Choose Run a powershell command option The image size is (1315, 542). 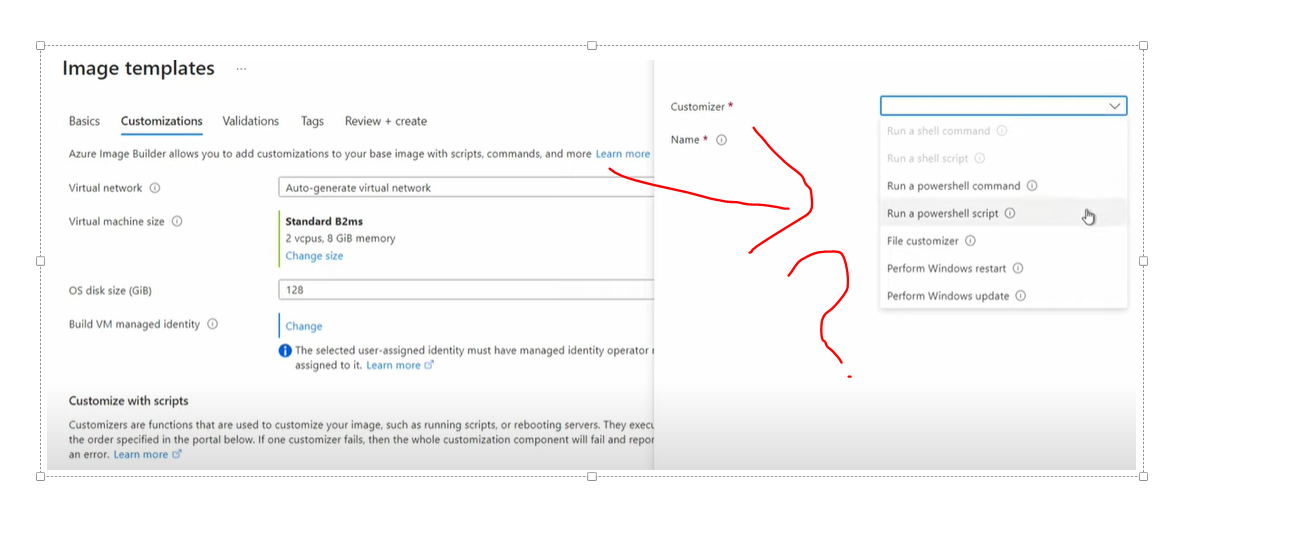(1003, 186)
